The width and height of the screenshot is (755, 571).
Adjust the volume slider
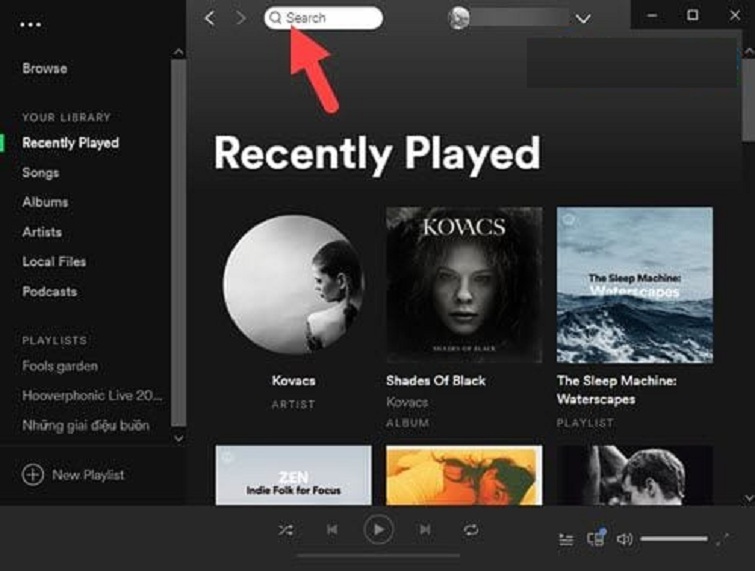click(673, 539)
